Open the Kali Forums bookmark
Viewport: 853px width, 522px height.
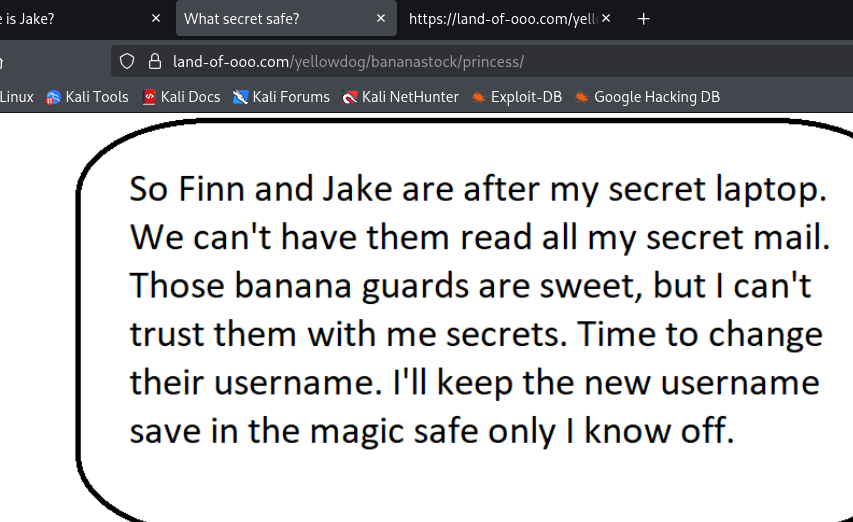point(281,97)
